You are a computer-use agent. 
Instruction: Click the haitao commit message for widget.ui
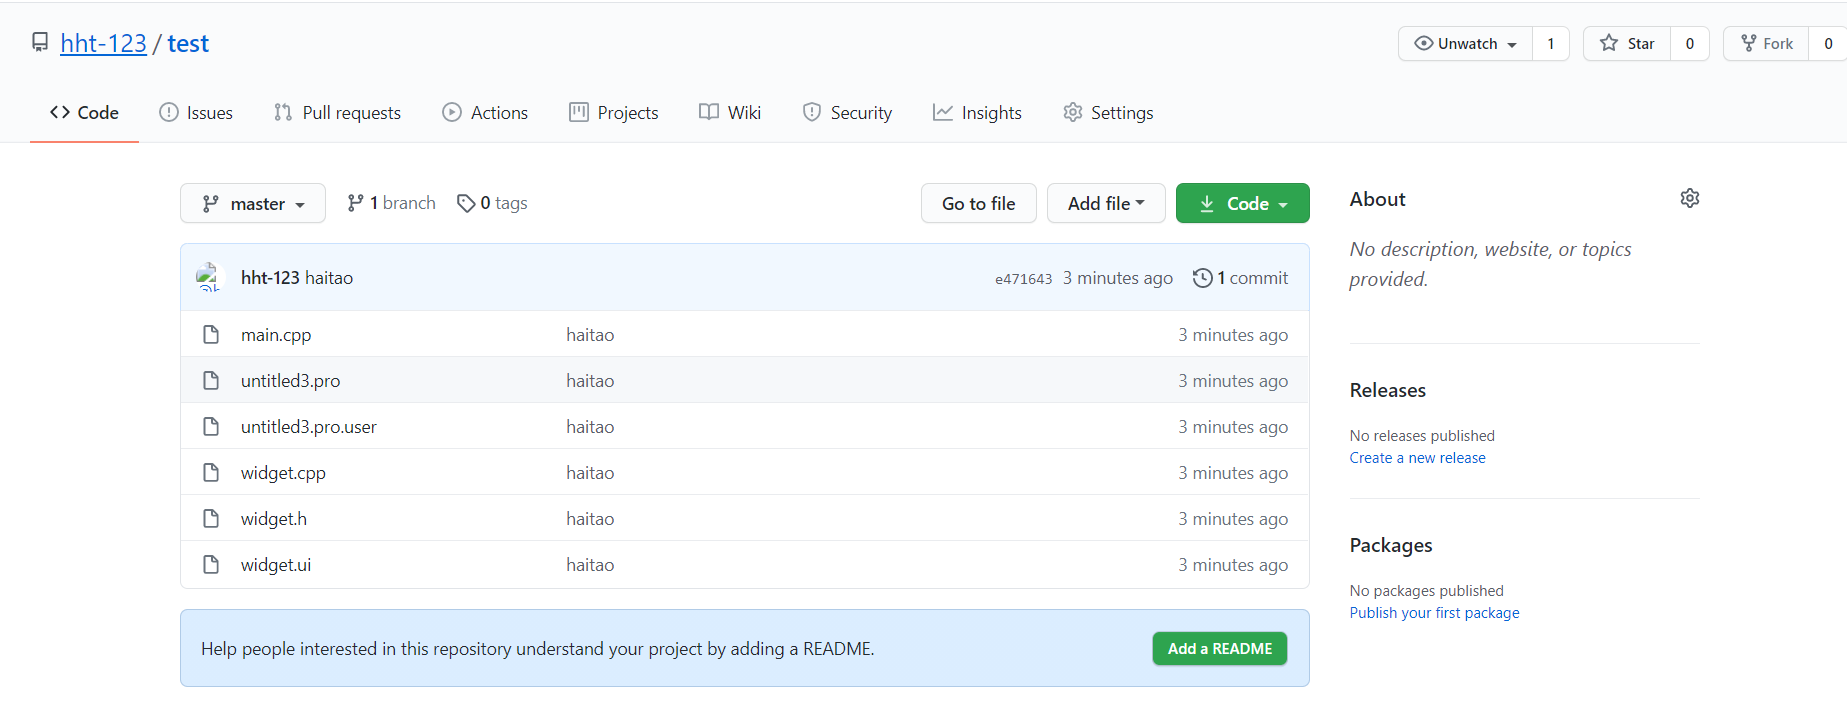coord(590,565)
